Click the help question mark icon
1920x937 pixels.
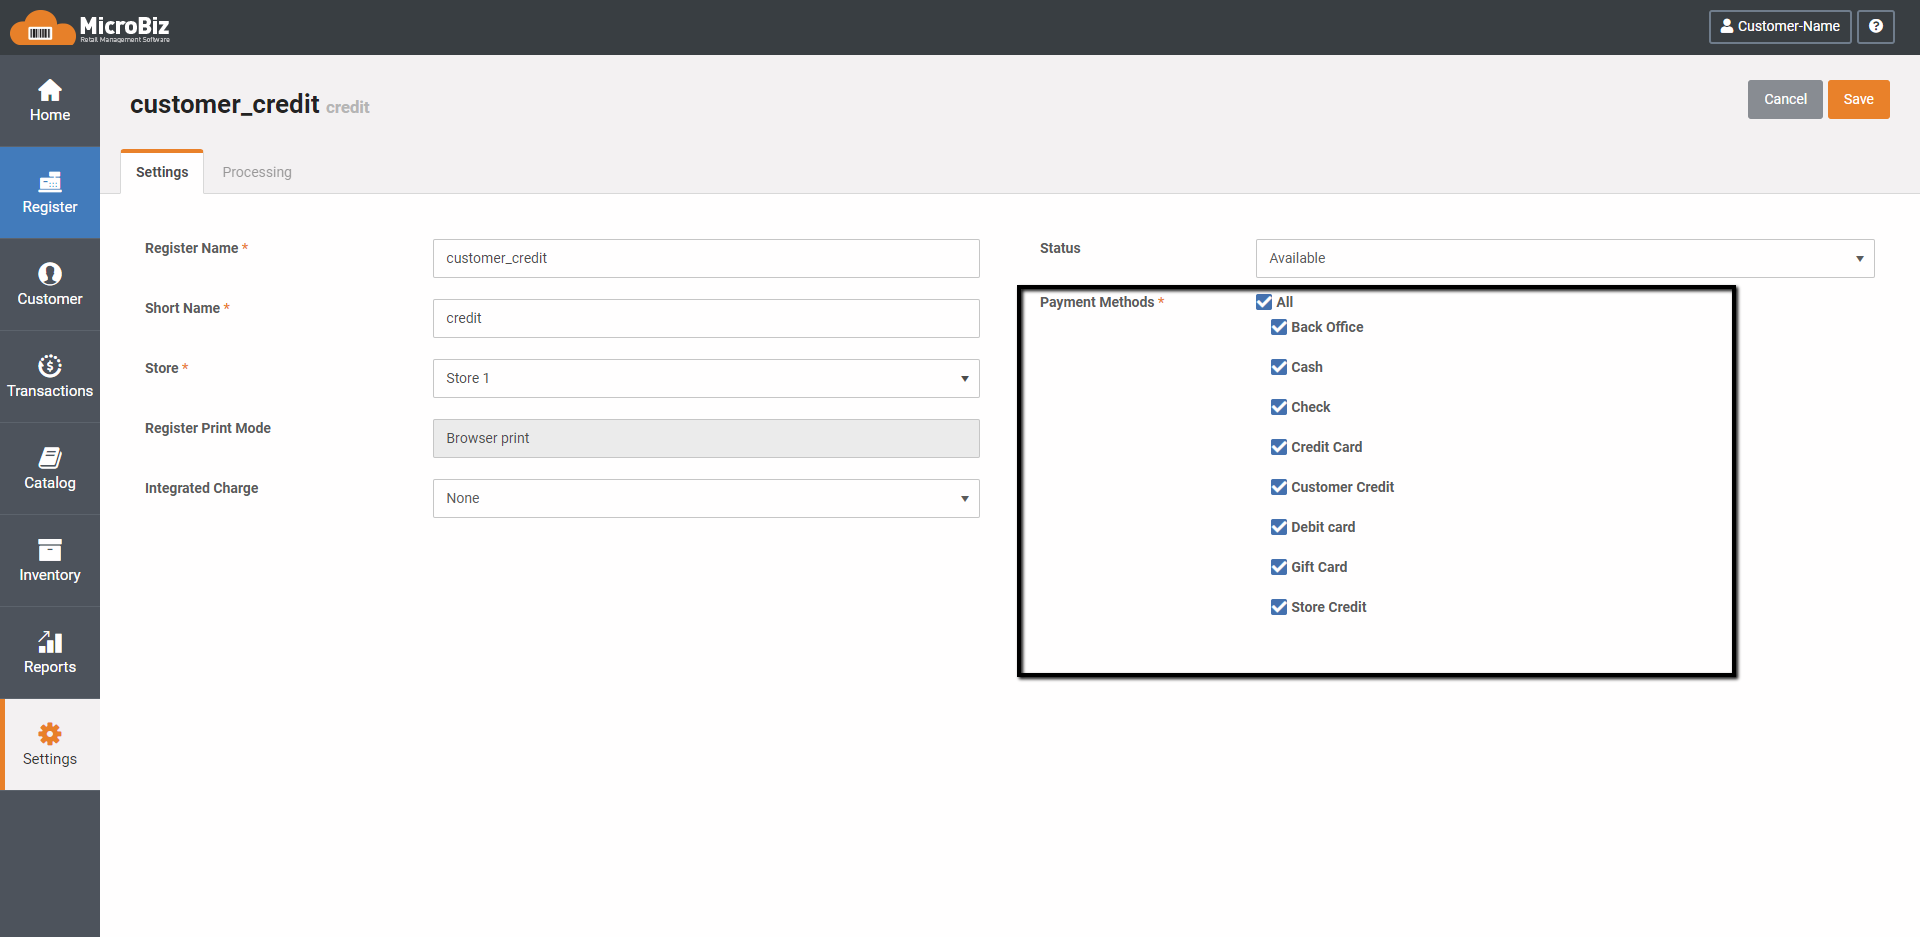pos(1876,27)
